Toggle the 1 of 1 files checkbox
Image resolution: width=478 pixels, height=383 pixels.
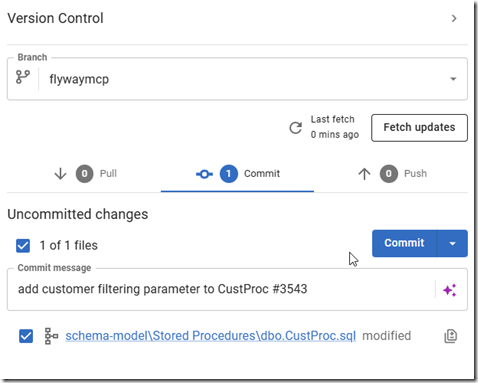(x=23, y=246)
